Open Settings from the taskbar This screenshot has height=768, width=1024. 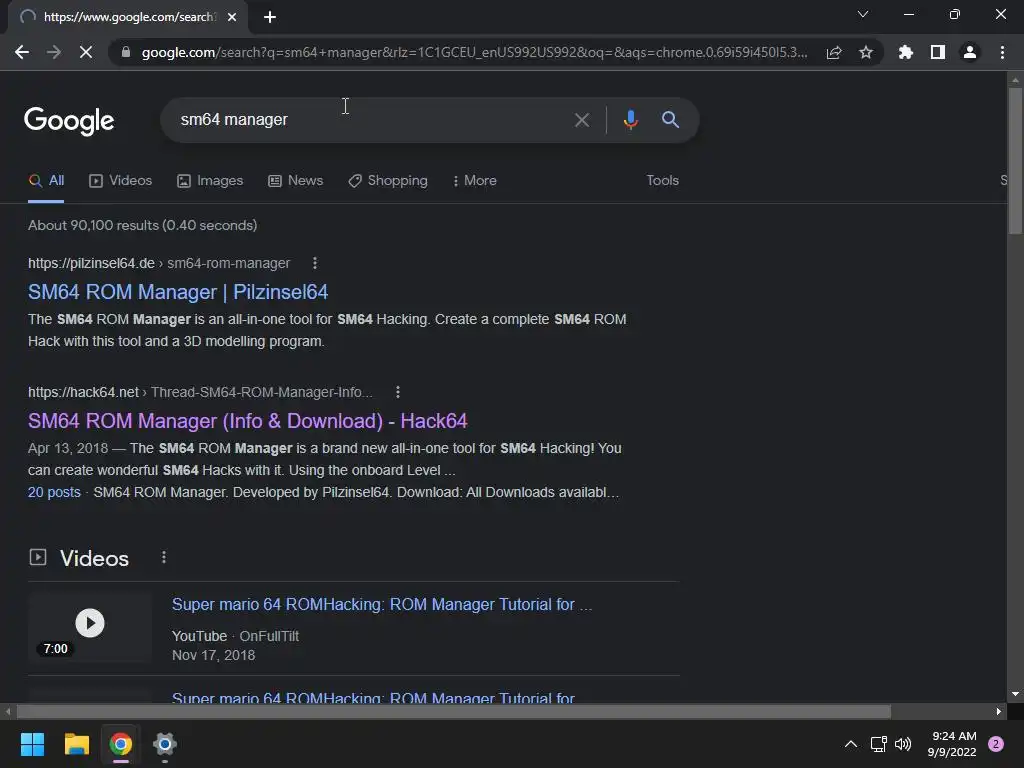click(165, 744)
